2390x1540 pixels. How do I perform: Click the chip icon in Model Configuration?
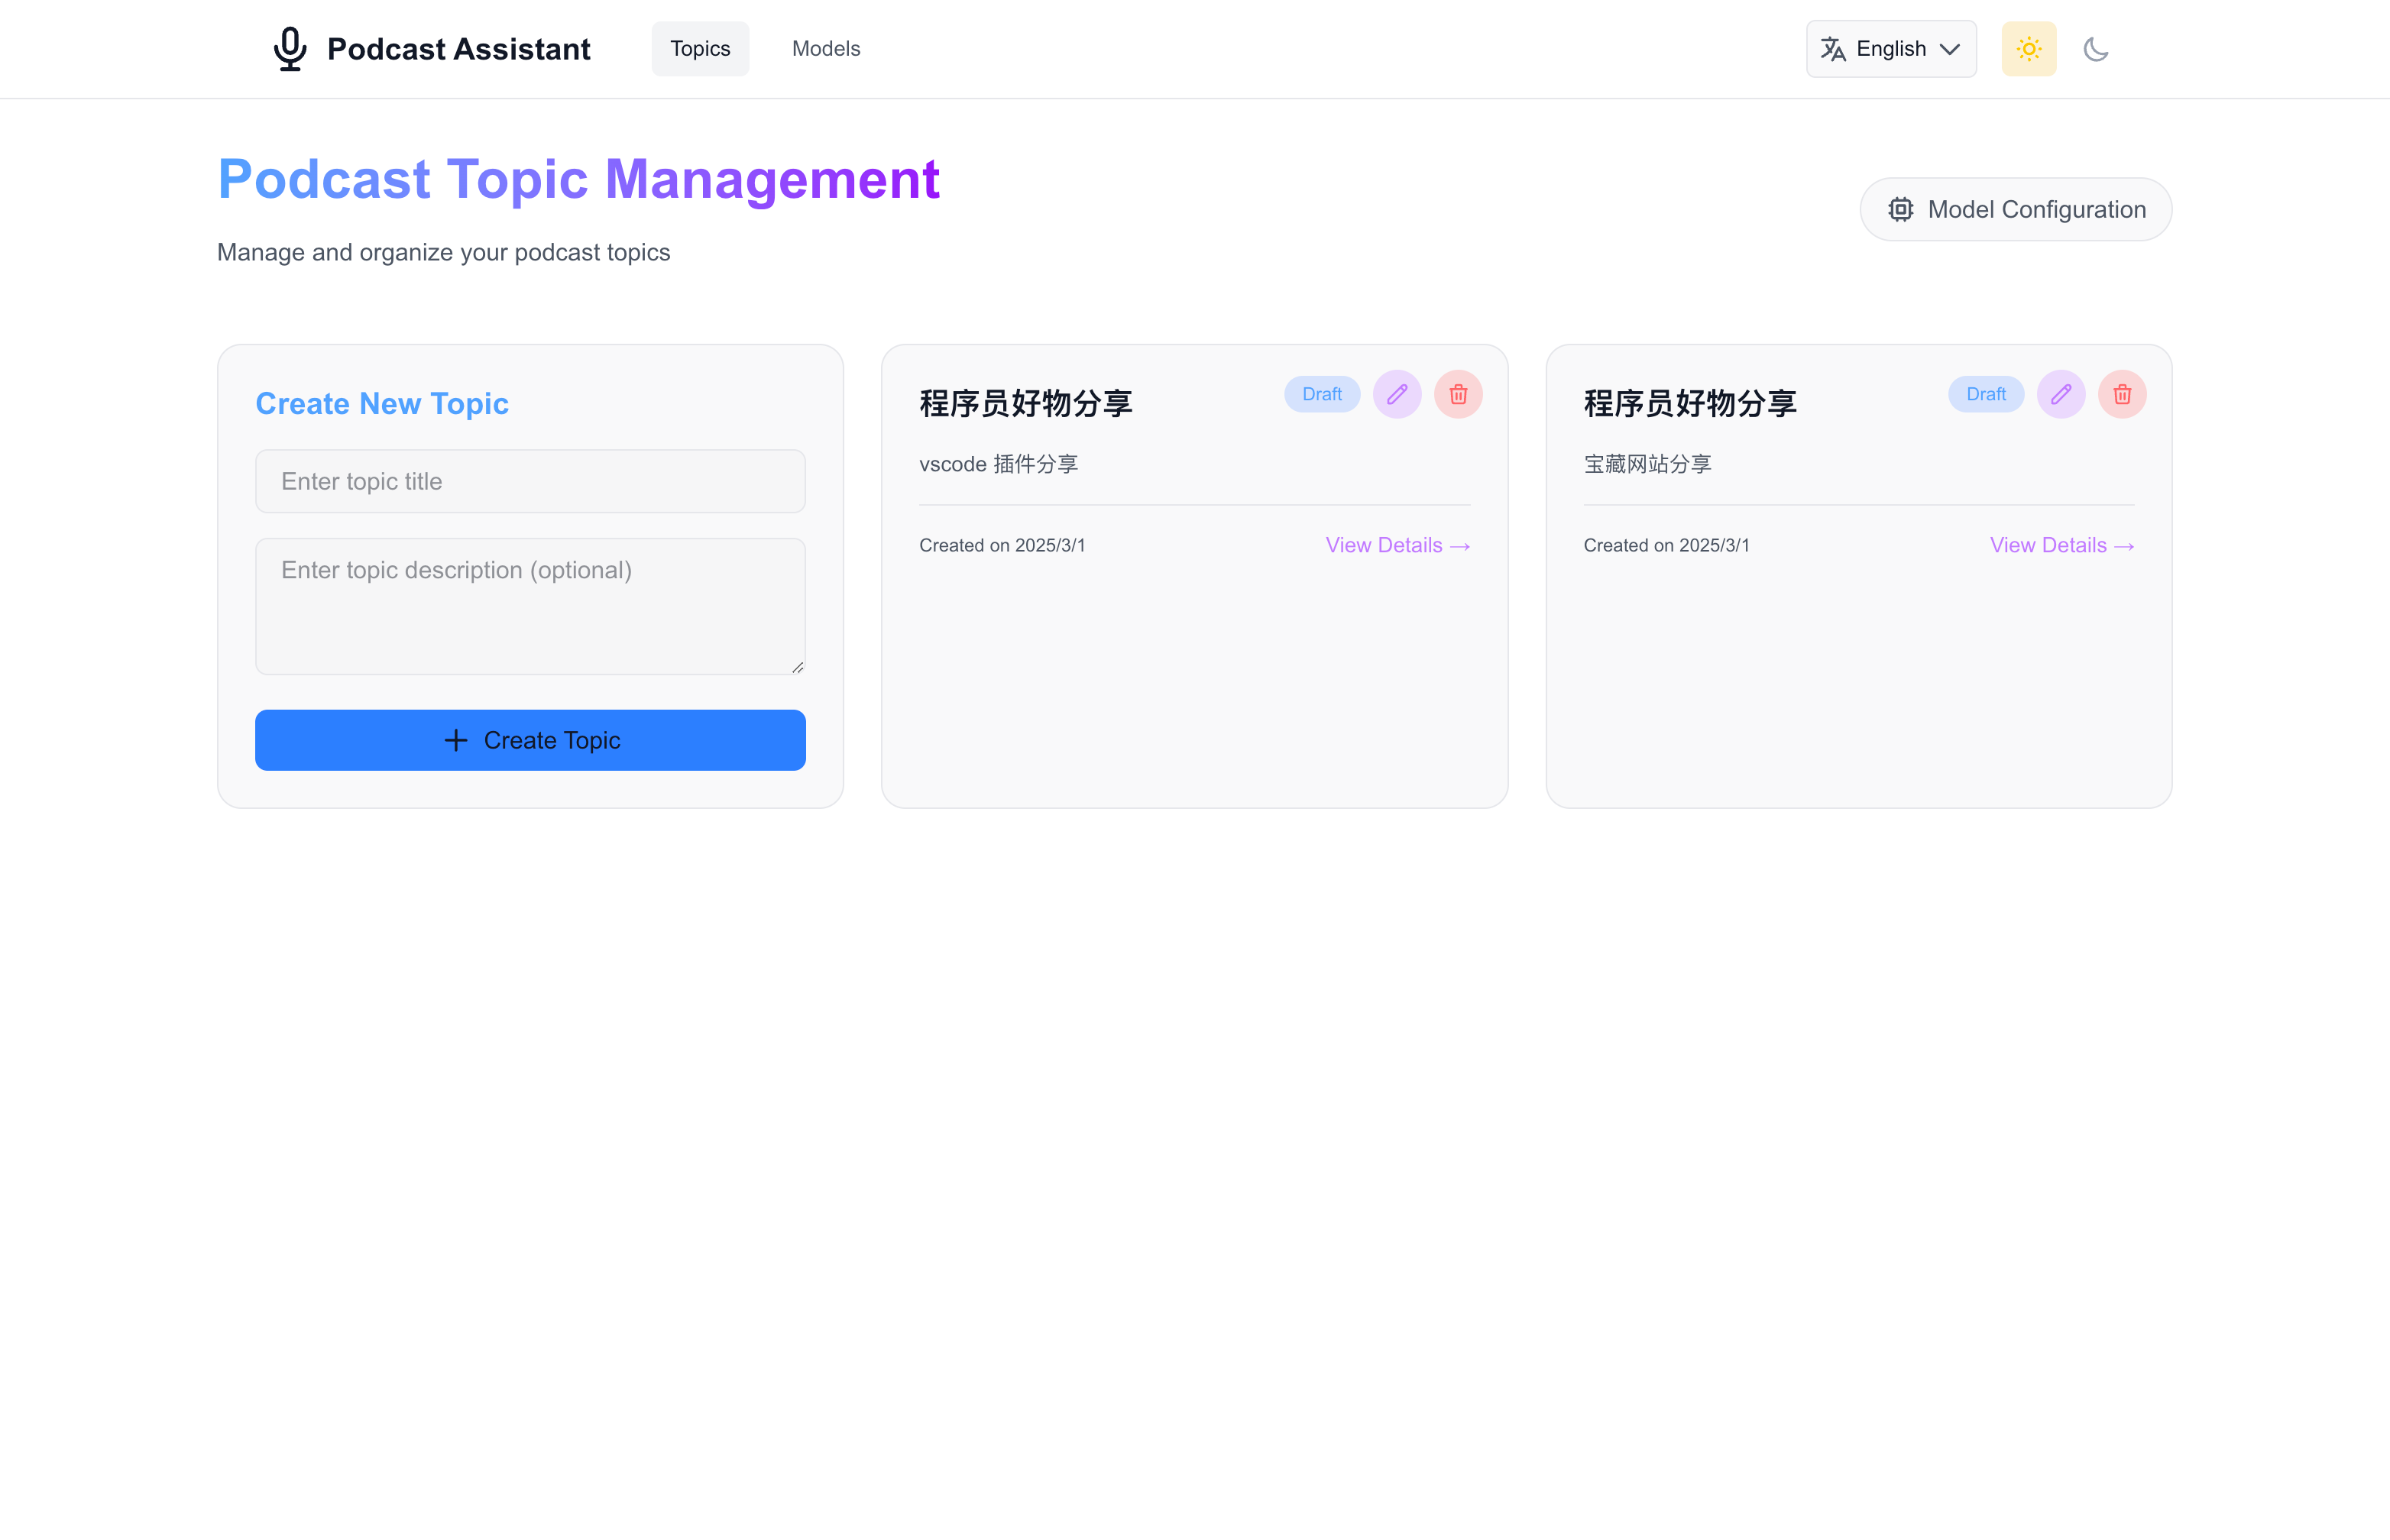[x=1901, y=209]
